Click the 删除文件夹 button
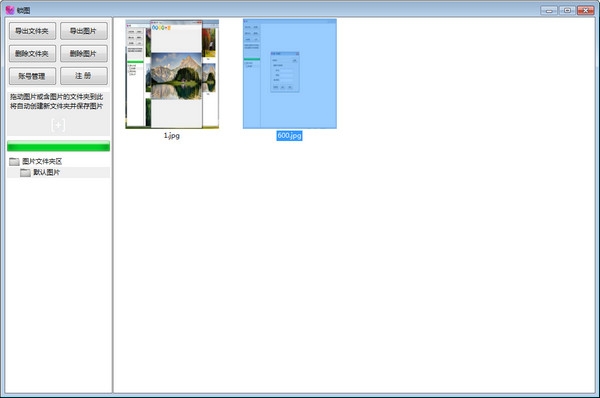Screen dimensions: 600x398 (x=33, y=54)
